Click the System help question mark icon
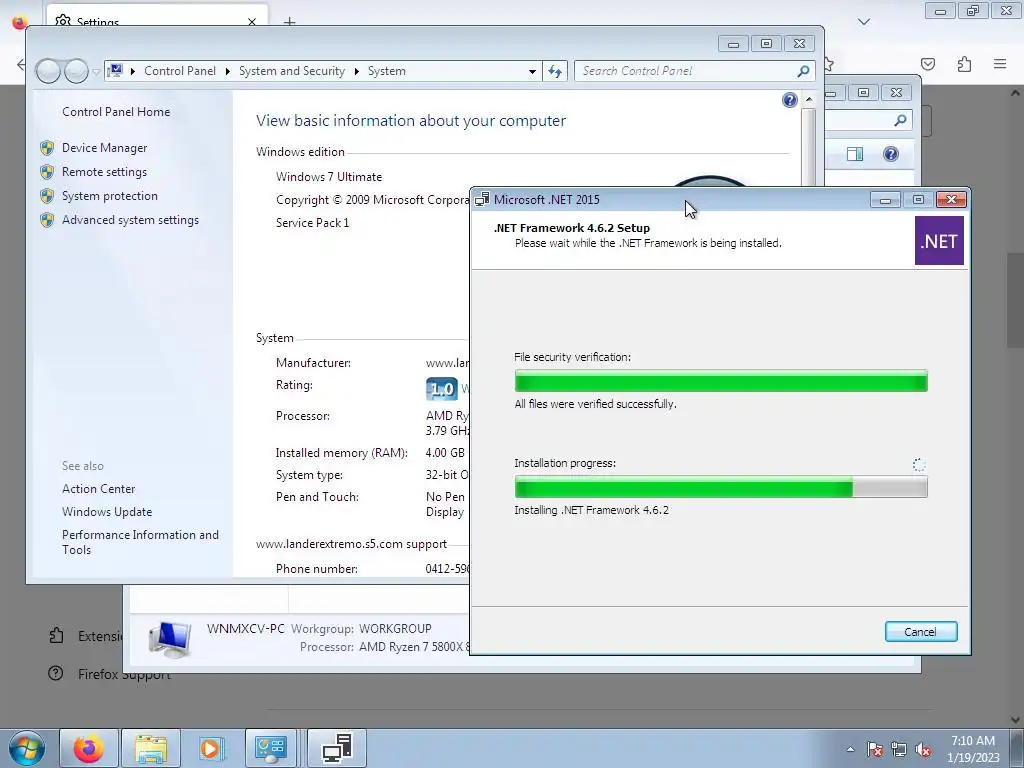This screenshot has height=768, width=1024. click(790, 100)
